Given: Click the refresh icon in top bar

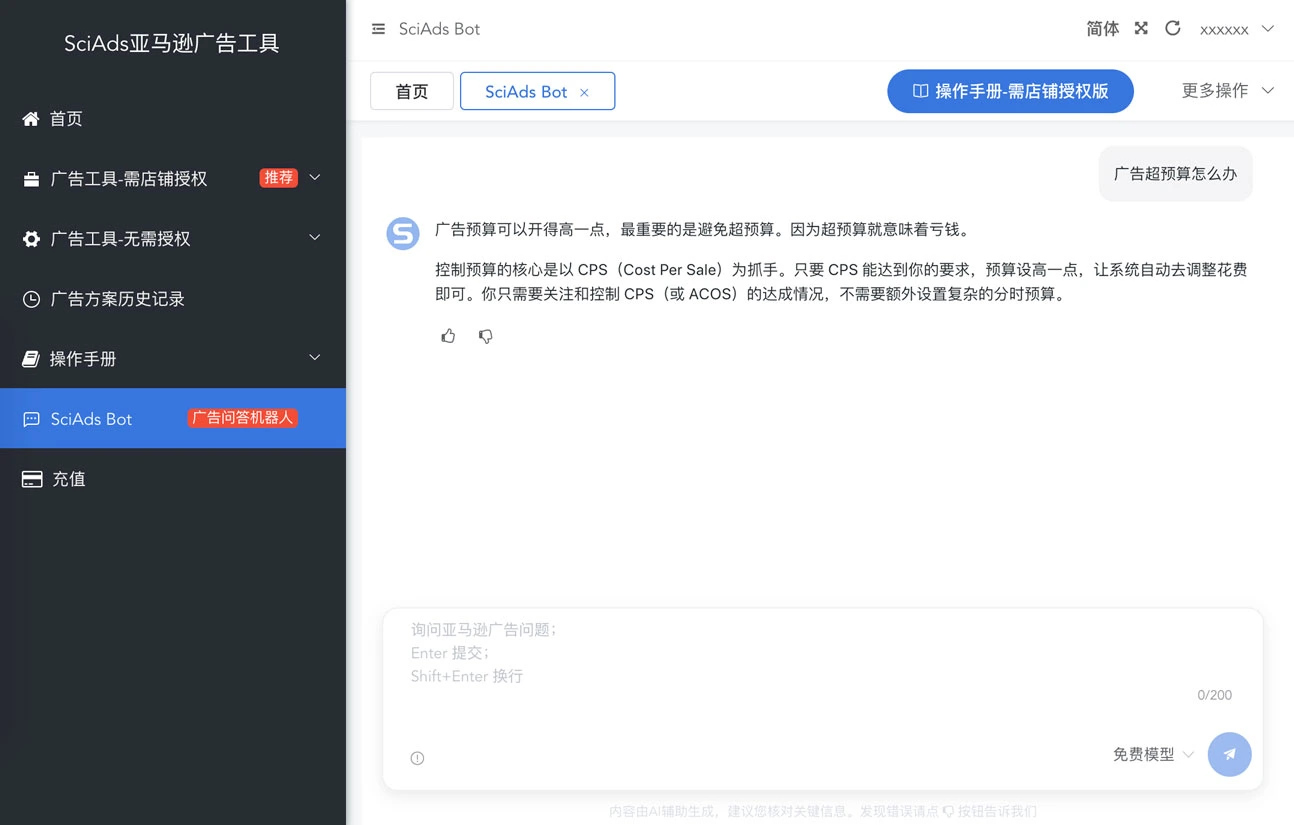Looking at the screenshot, I should 1173,29.
